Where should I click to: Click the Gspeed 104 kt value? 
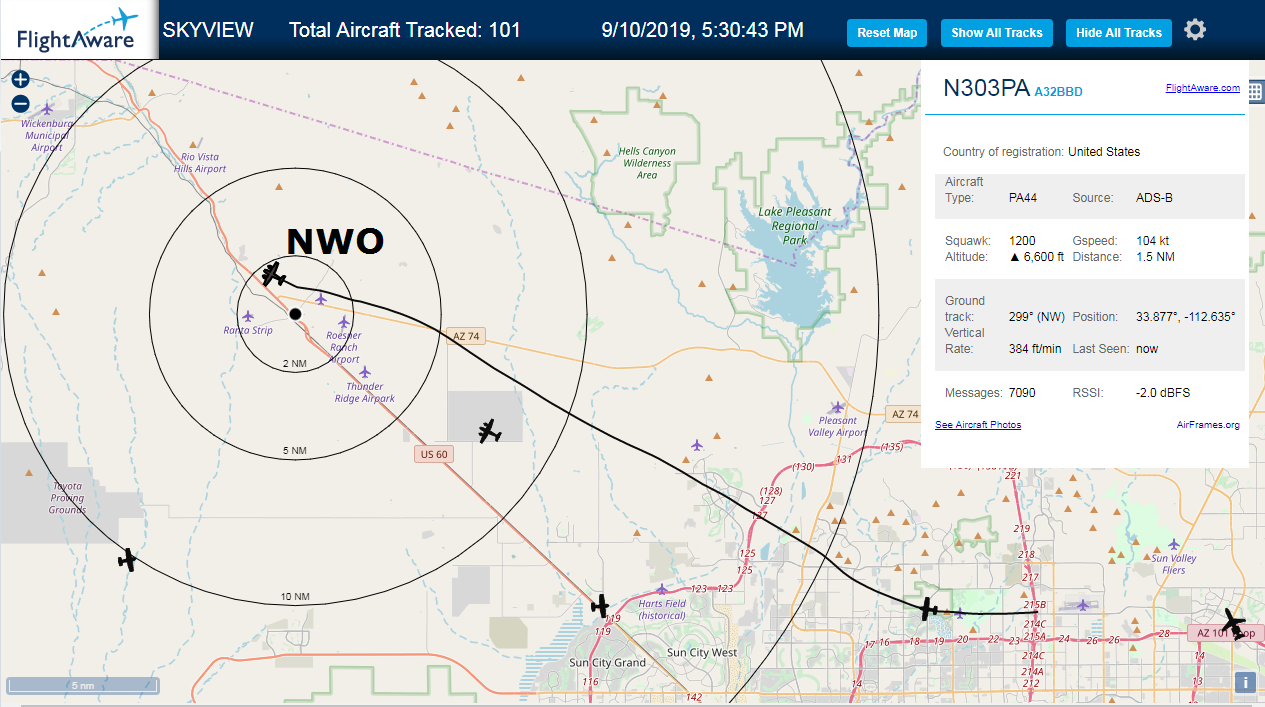point(1153,241)
